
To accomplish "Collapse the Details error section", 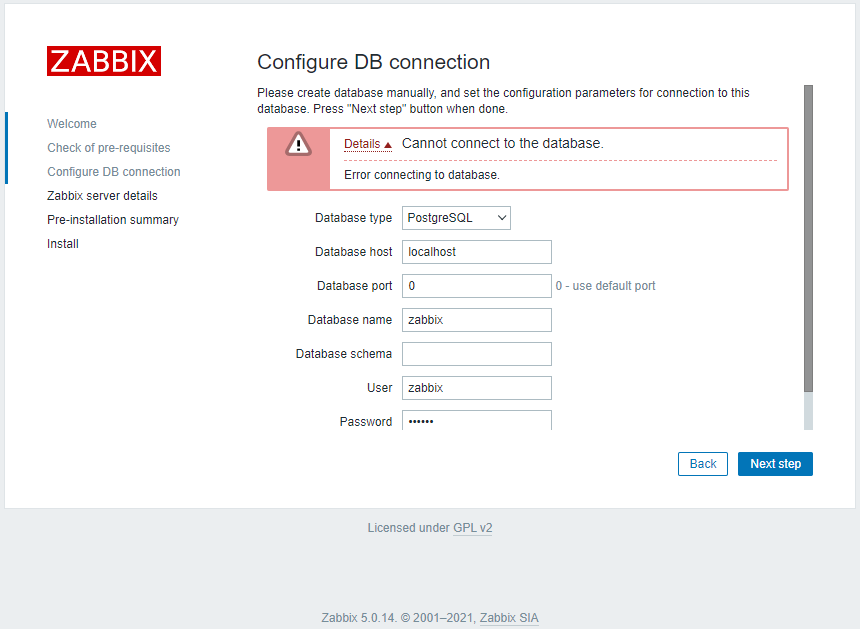I will point(361,143).
